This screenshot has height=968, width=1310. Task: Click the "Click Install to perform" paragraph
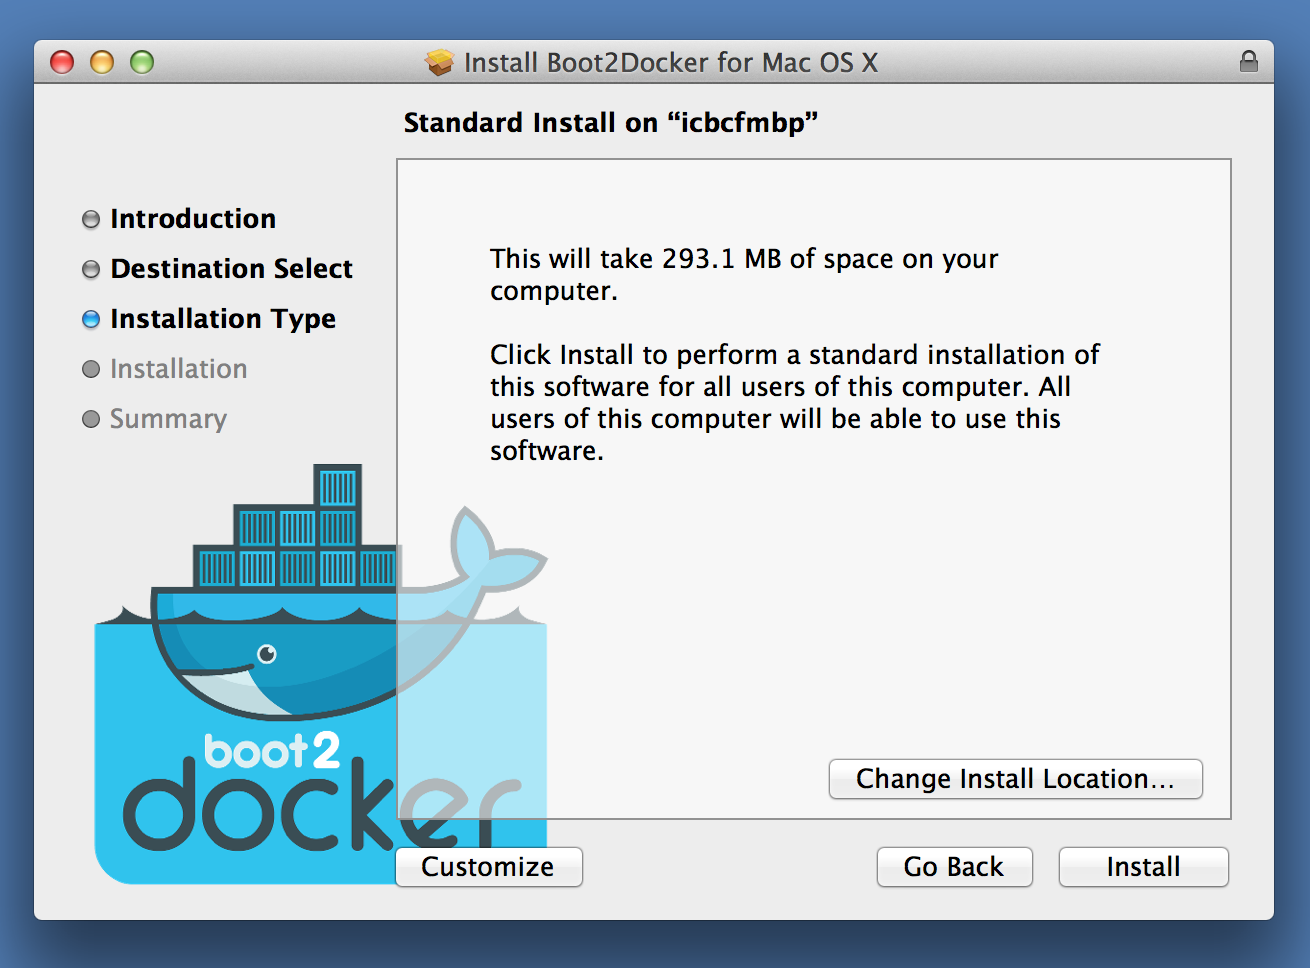point(795,403)
